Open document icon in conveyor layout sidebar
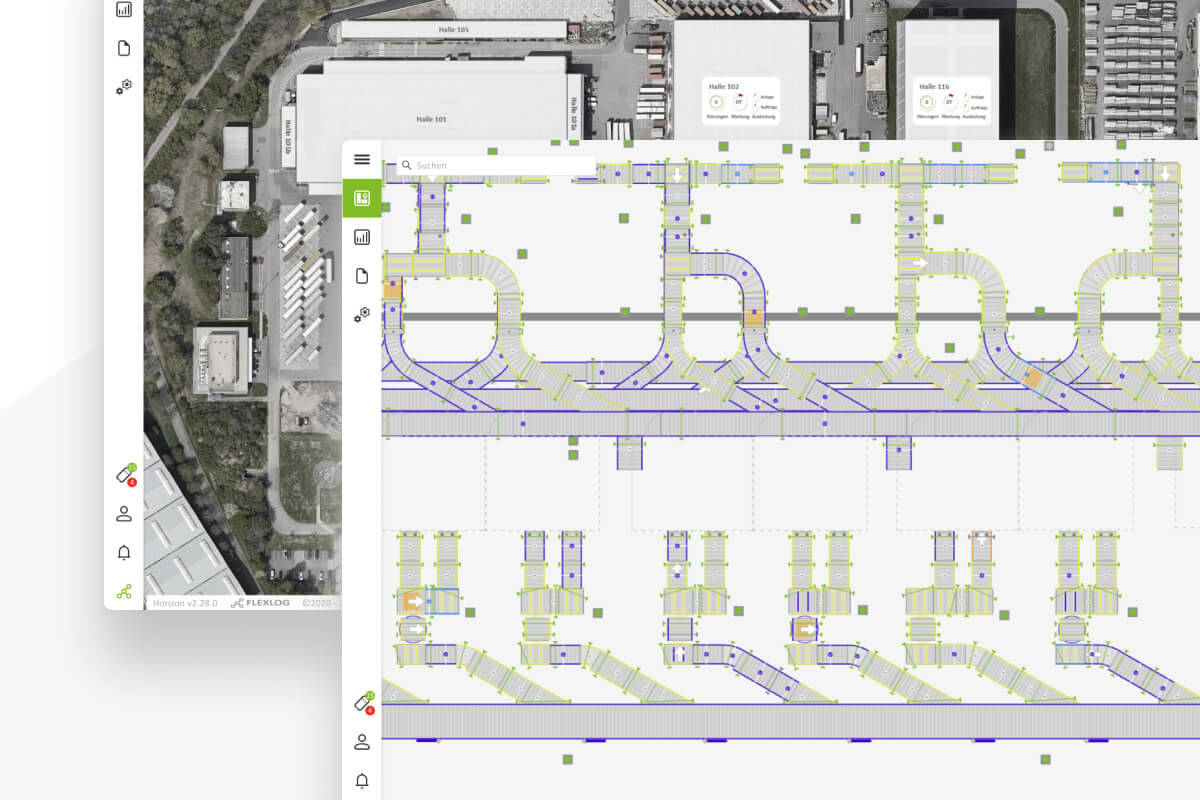1200x800 pixels. [362, 276]
